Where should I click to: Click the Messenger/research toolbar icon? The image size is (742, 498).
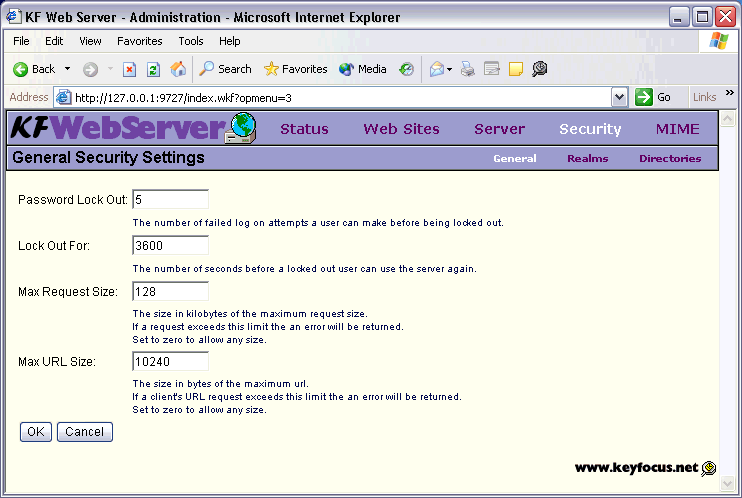(539, 69)
